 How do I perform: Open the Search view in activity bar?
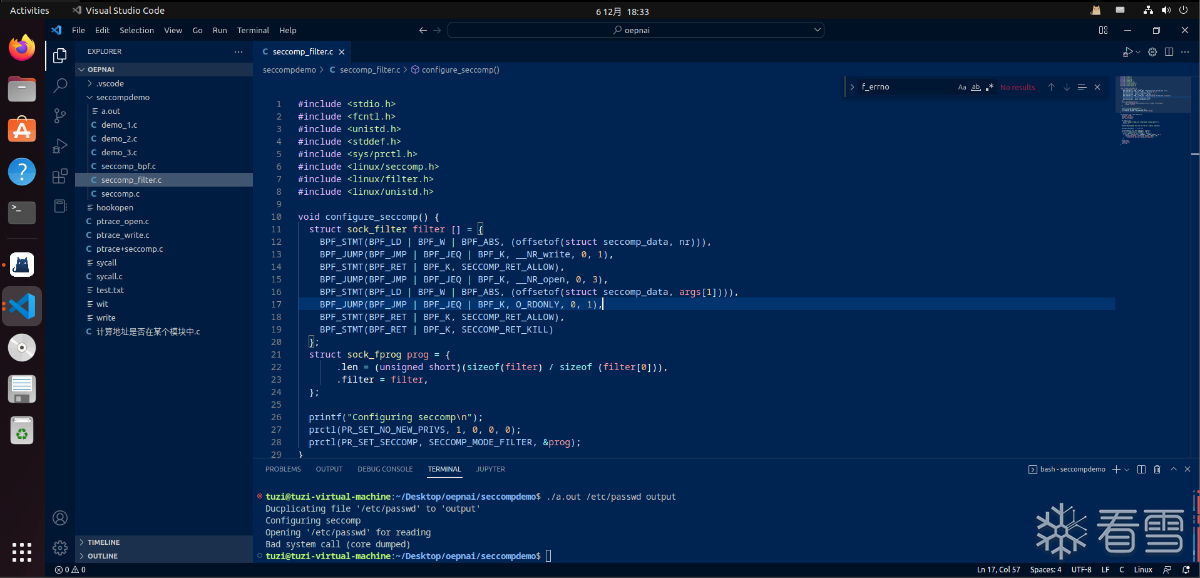tap(60, 86)
